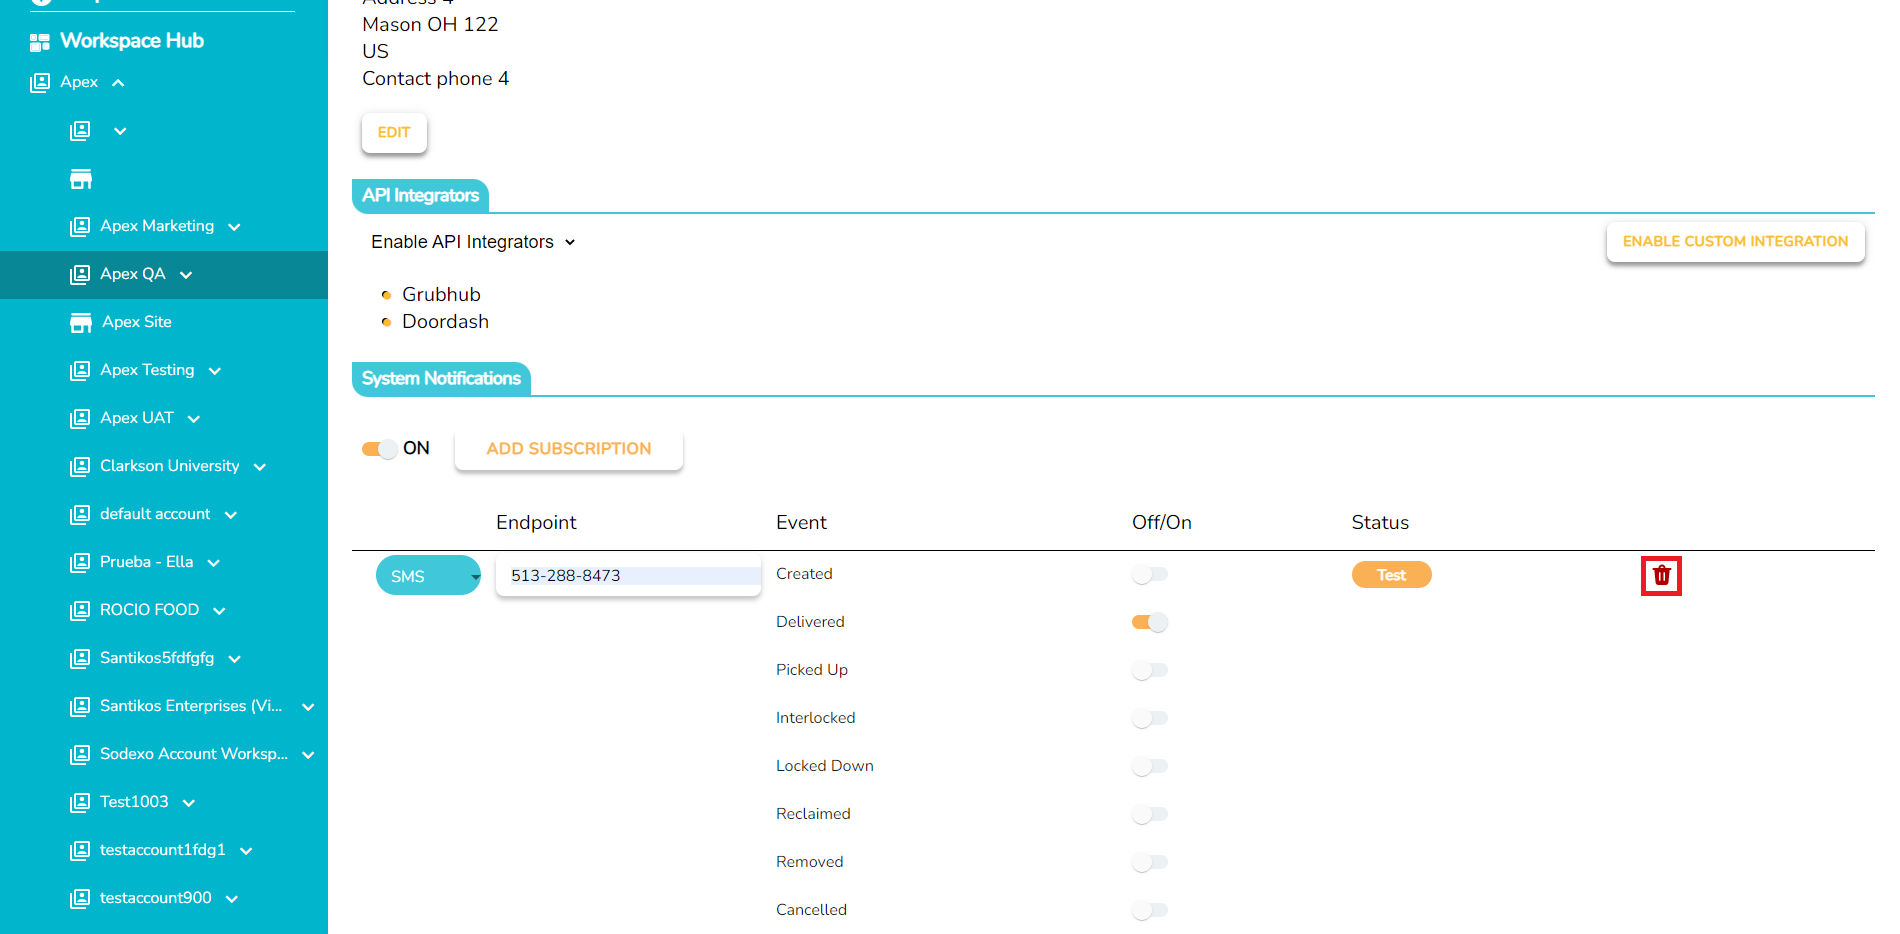Expand the Enable API Integrators dropdown
The height and width of the screenshot is (934, 1900).
(473, 242)
